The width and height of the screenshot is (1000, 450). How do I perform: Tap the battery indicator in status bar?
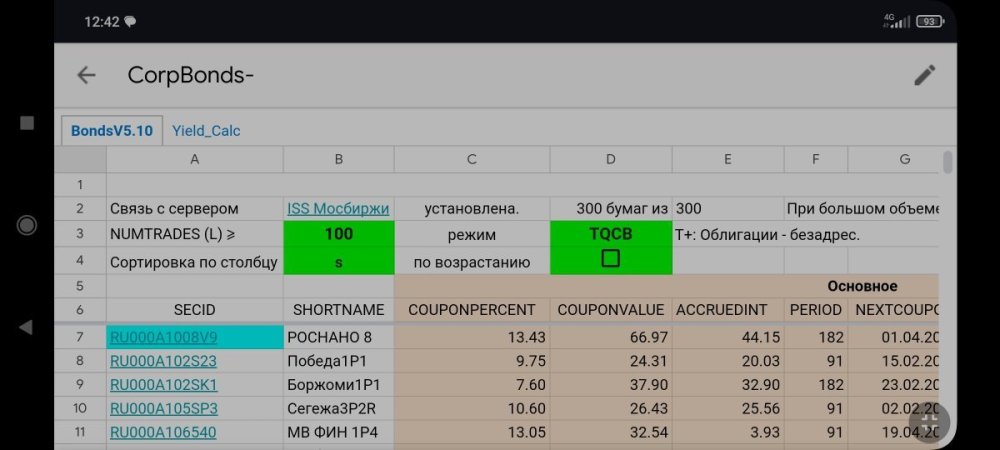point(930,22)
